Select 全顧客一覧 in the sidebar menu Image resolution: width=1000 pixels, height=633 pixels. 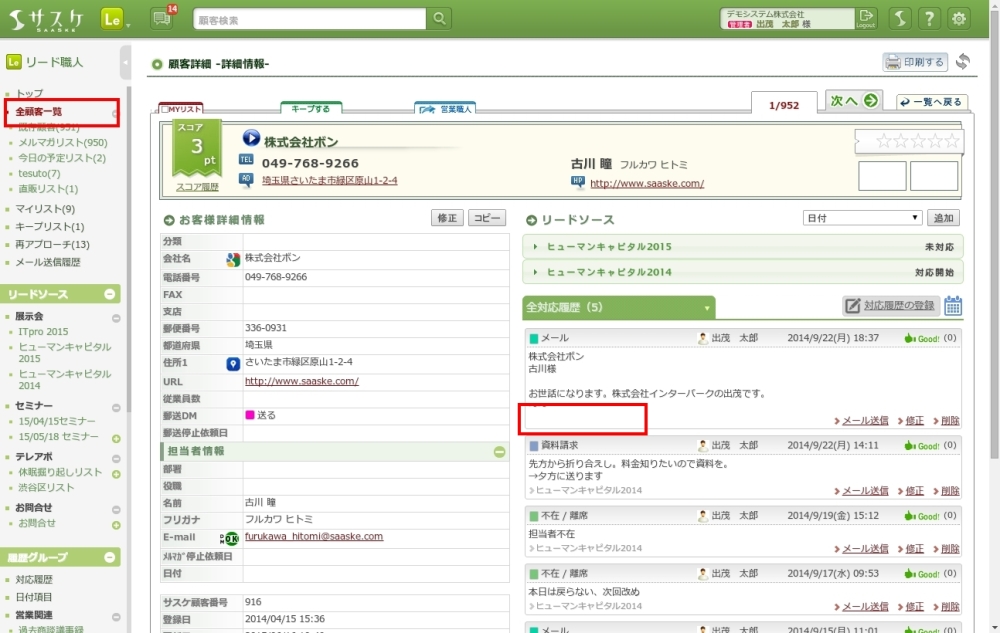[38, 112]
